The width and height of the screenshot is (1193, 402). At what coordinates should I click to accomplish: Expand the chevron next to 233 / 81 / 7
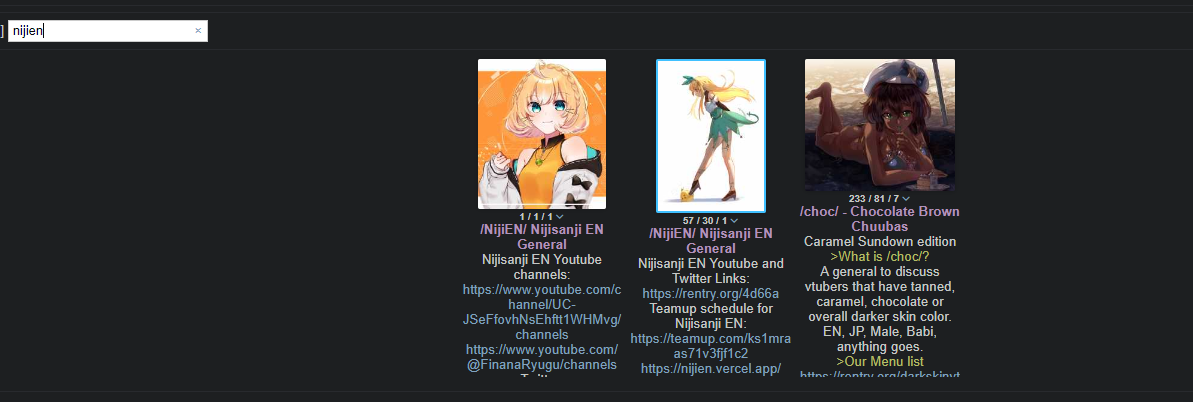[x=906, y=199]
